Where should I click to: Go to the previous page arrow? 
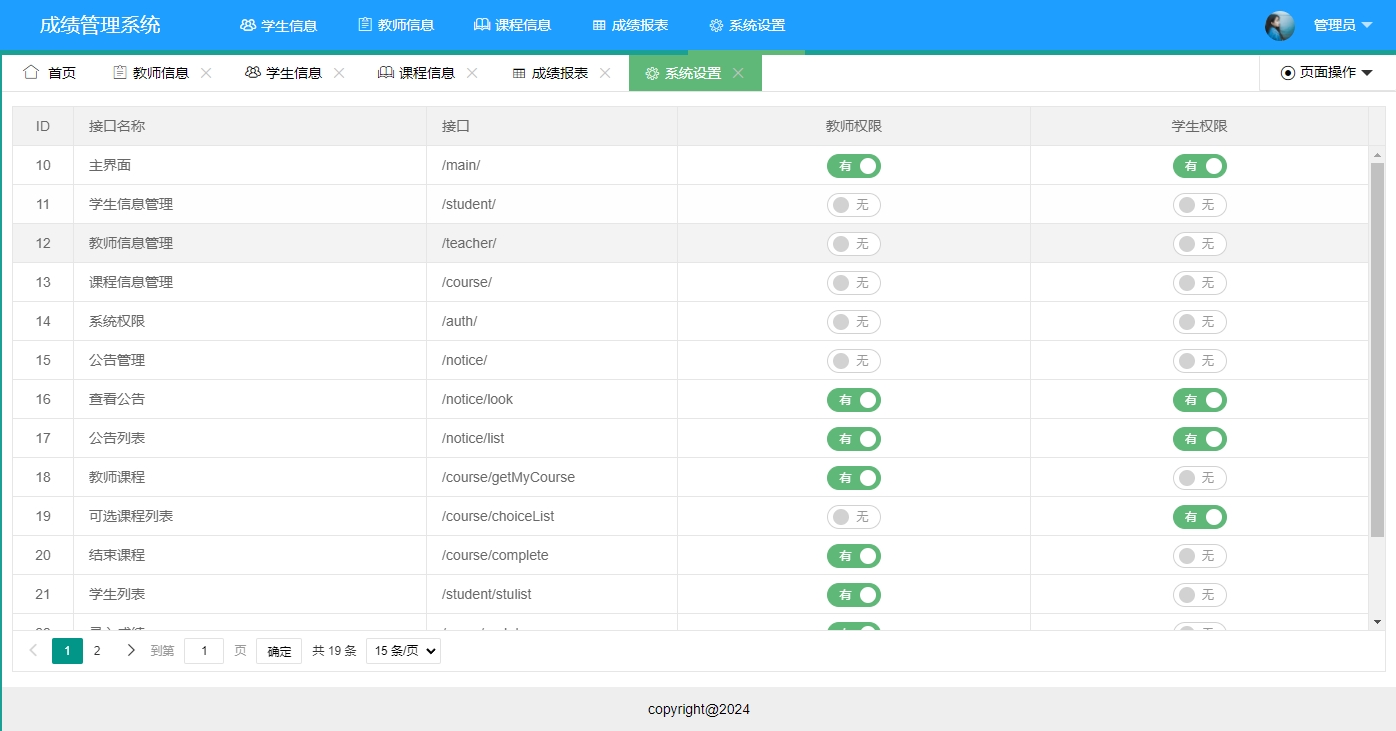tap(33, 651)
